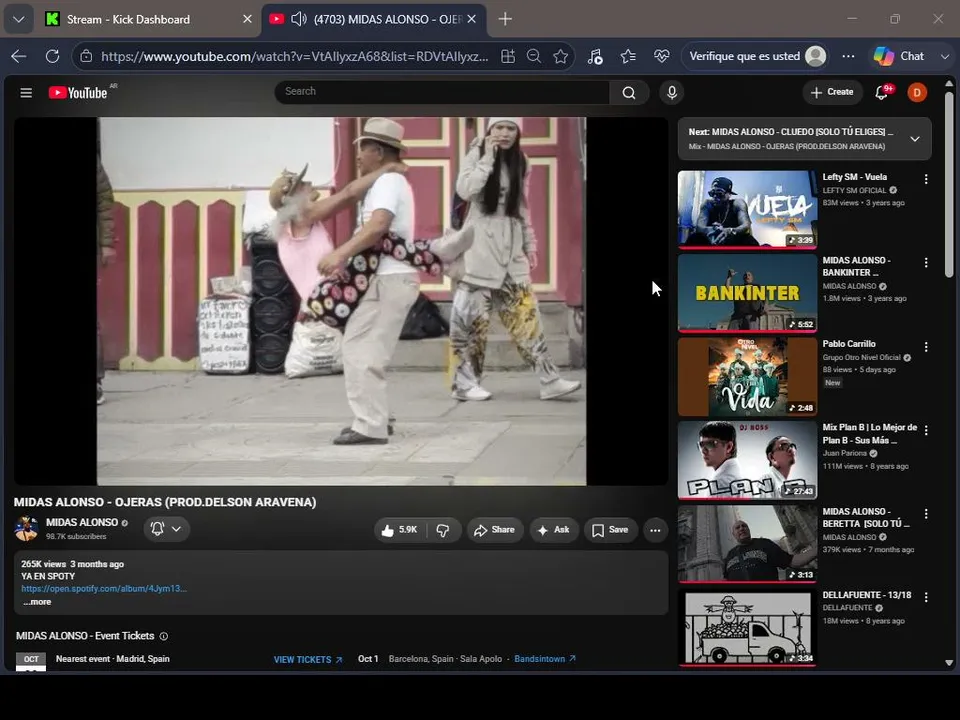Click in the YouTube search field
The width and height of the screenshot is (960, 720).
pyautogui.click(x=442, y=92)
